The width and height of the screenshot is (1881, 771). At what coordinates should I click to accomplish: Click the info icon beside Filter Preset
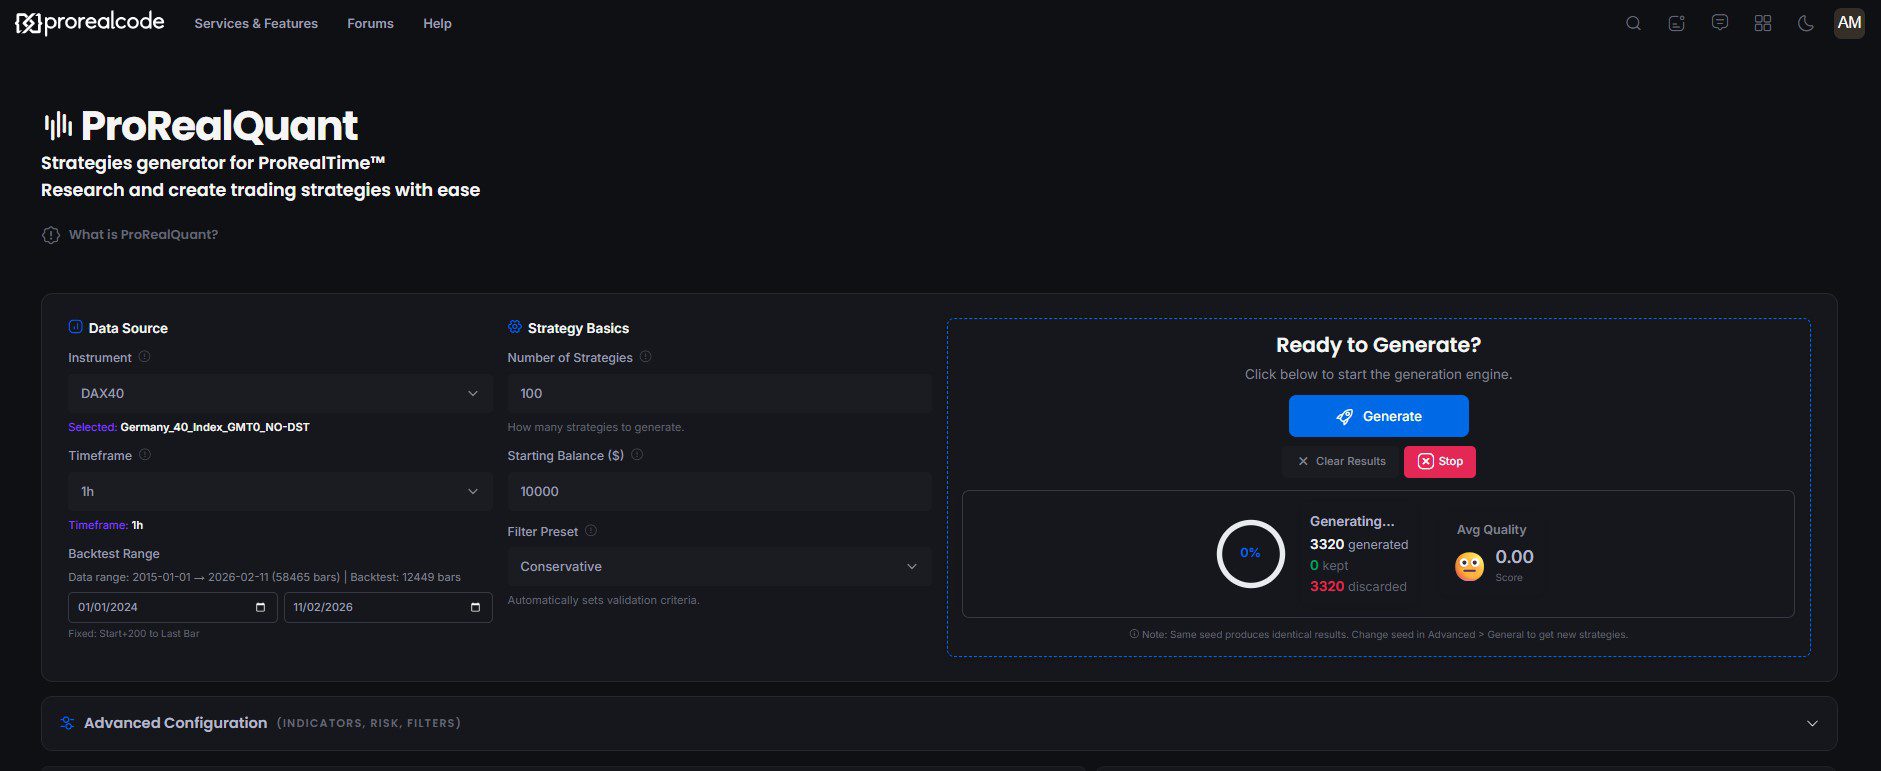pos(591,531)
